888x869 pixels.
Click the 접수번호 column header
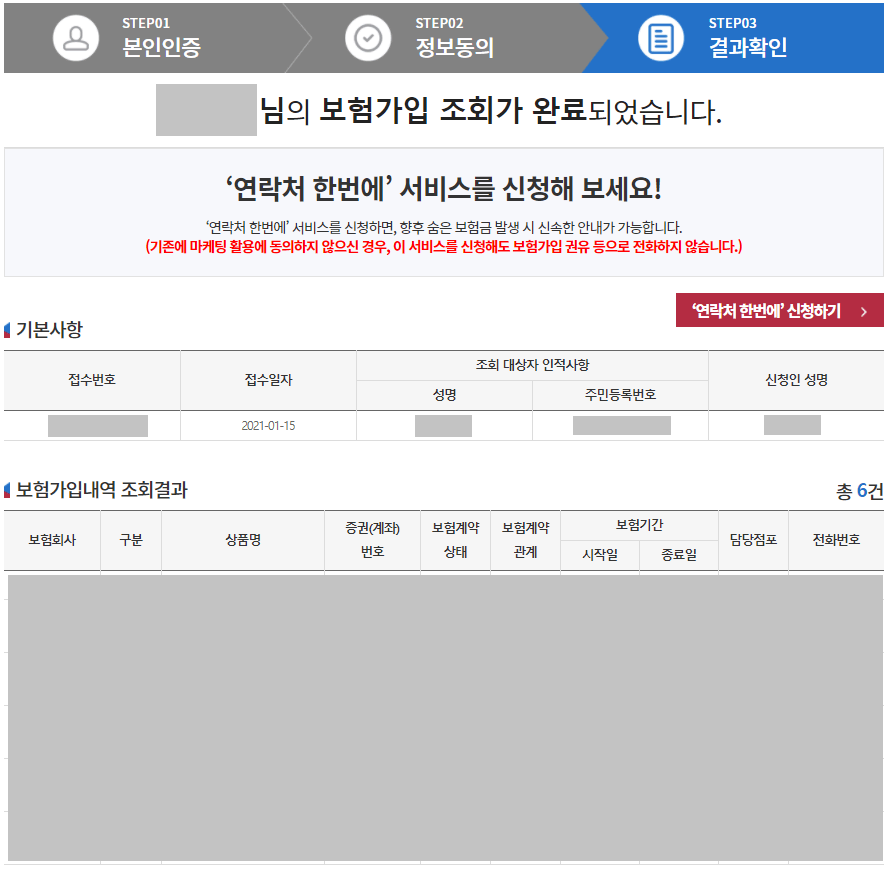coord(91,379)
